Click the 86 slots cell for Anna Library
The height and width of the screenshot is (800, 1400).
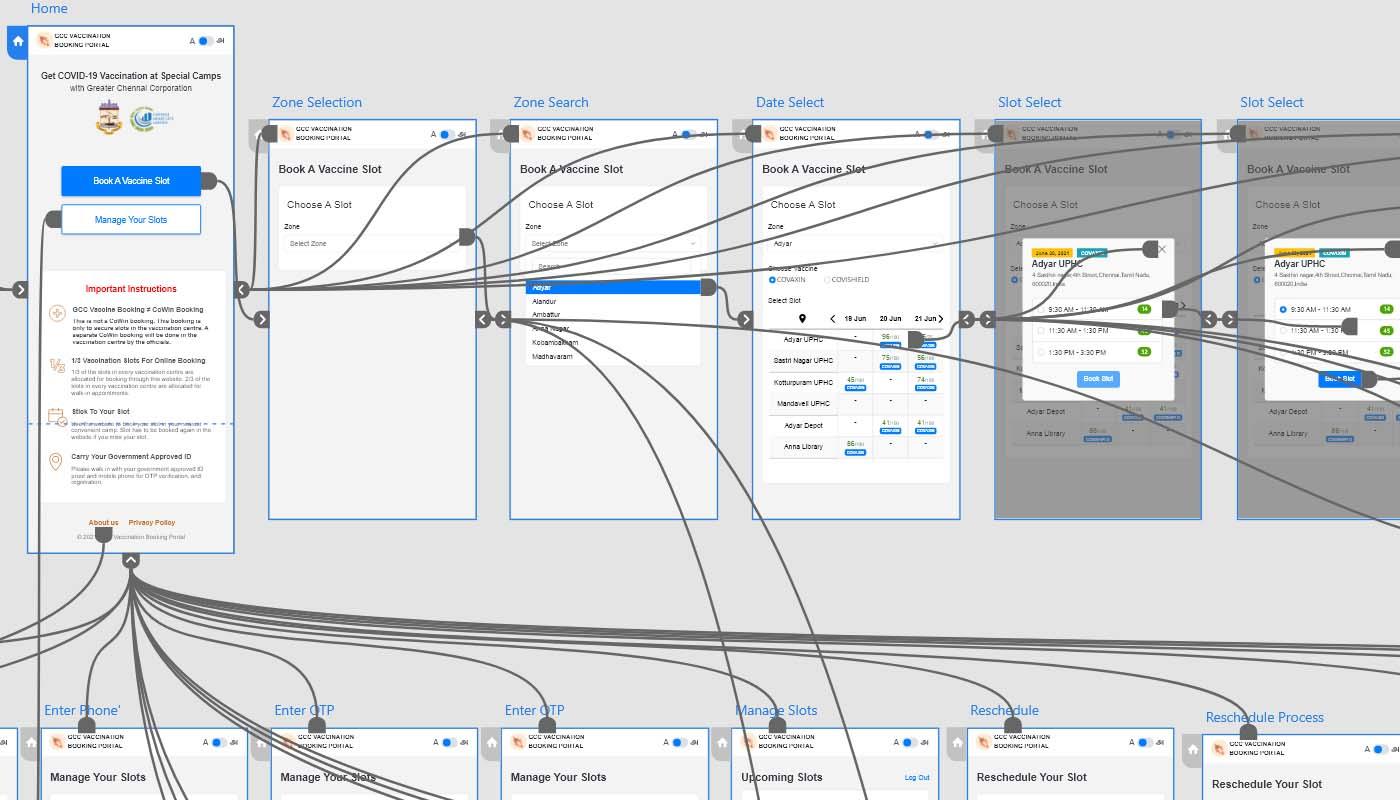coord(855,446)
